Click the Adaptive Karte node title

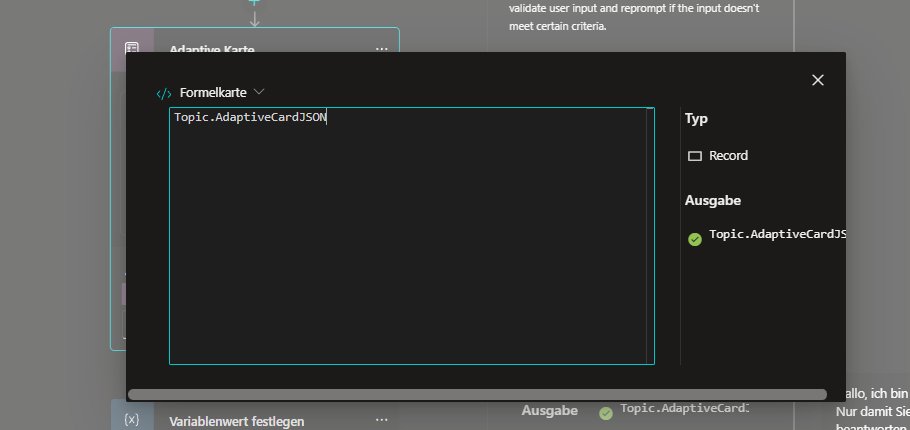[x=212, y=49]
